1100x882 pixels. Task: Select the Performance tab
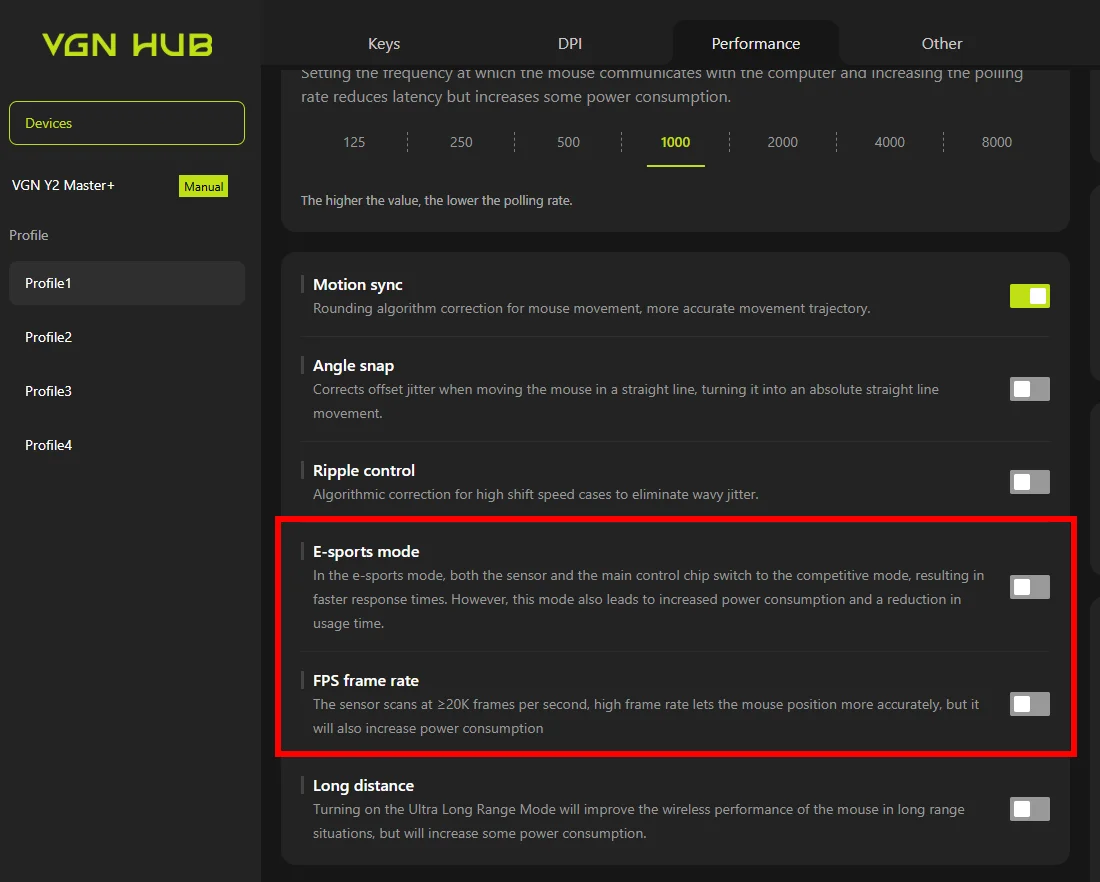pos(756,44)
